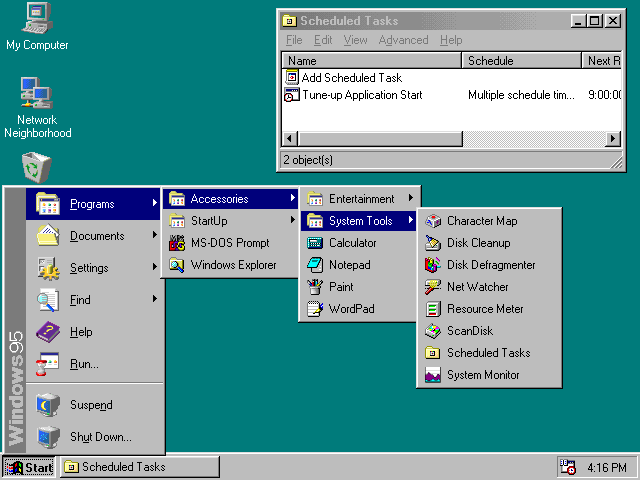Click the Disk Defragmenter icon
The image size is (640, 480).
point(433,265)
